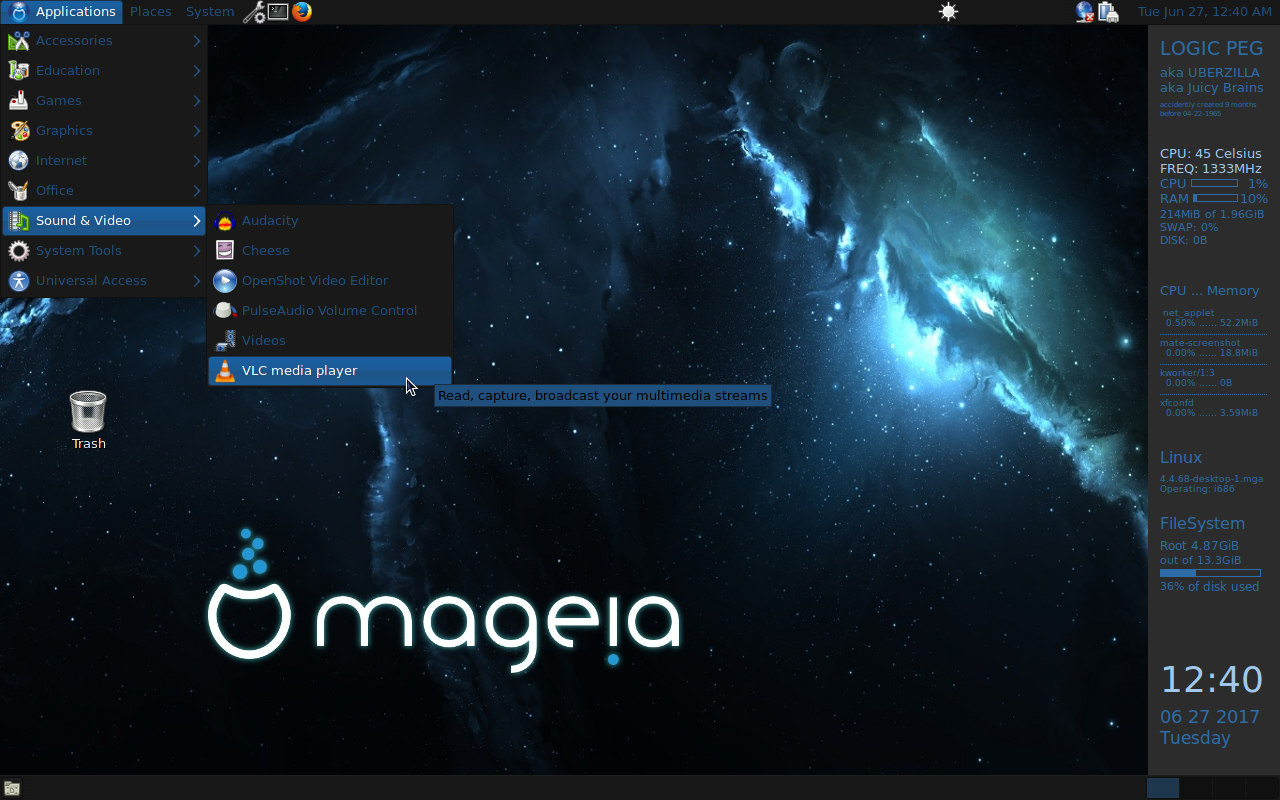1280x800 pixels.
Task: Click the network applet tray icon
Action: pos(1085,12)
